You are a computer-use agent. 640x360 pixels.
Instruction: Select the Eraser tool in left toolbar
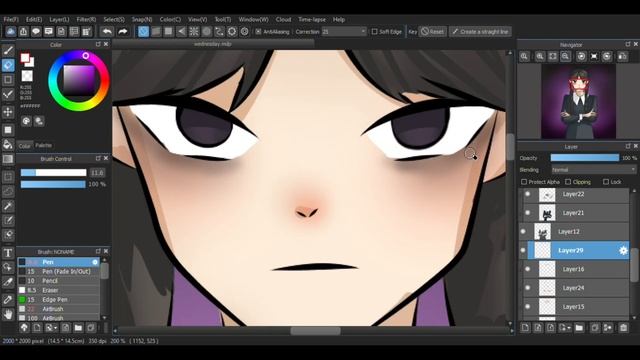coord(8,65)
